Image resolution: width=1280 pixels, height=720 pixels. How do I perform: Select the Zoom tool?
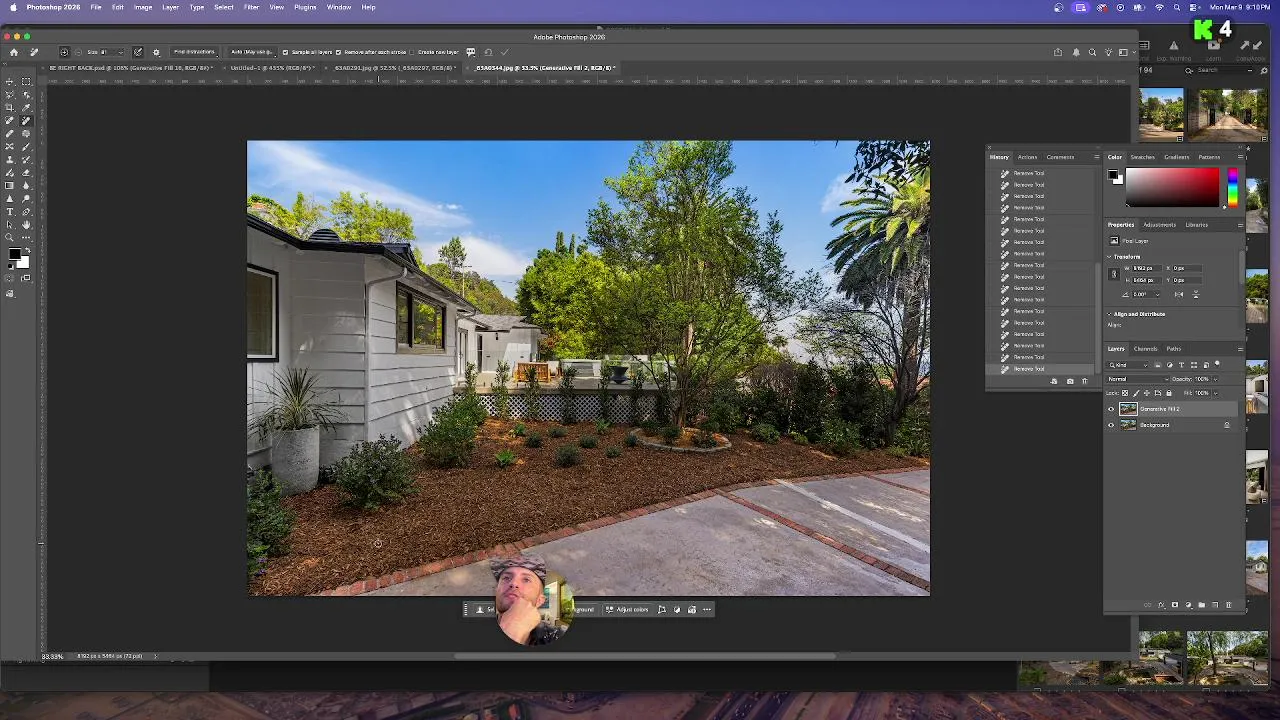[x=10, y=237]
